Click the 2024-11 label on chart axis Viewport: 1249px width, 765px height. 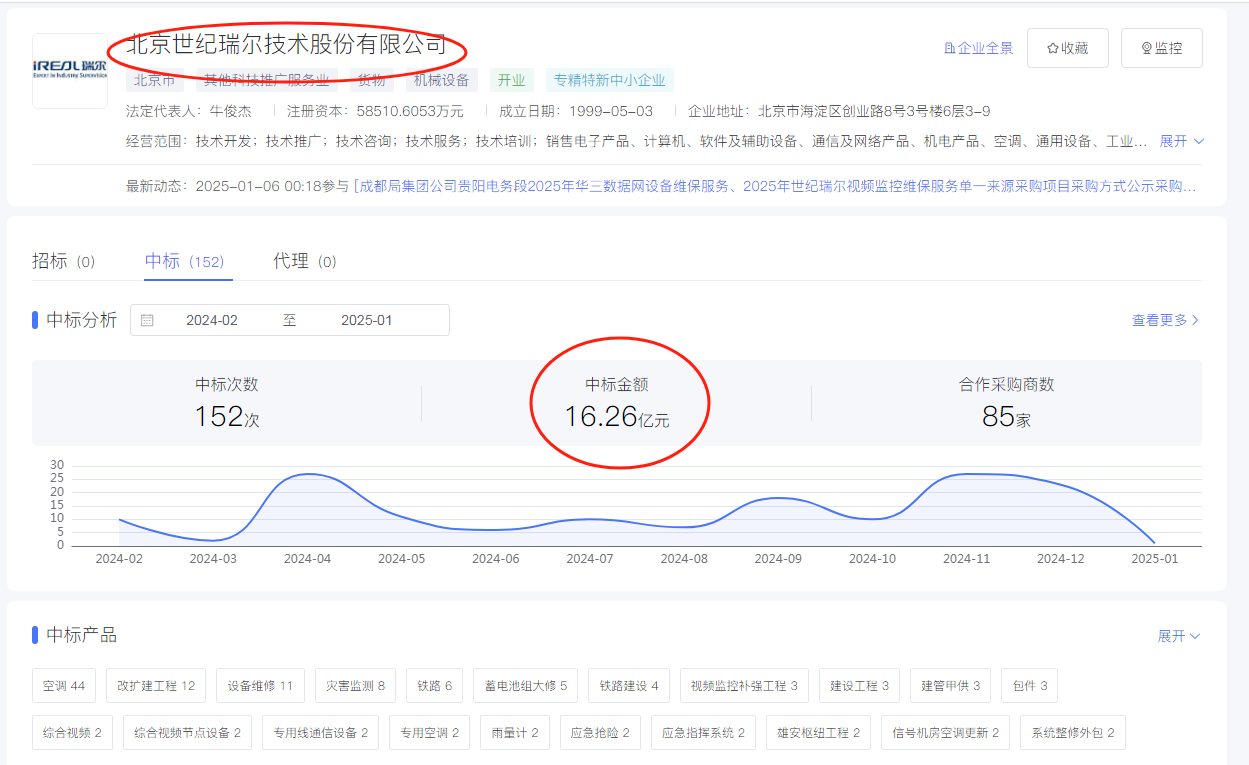(x=965, y=559)
